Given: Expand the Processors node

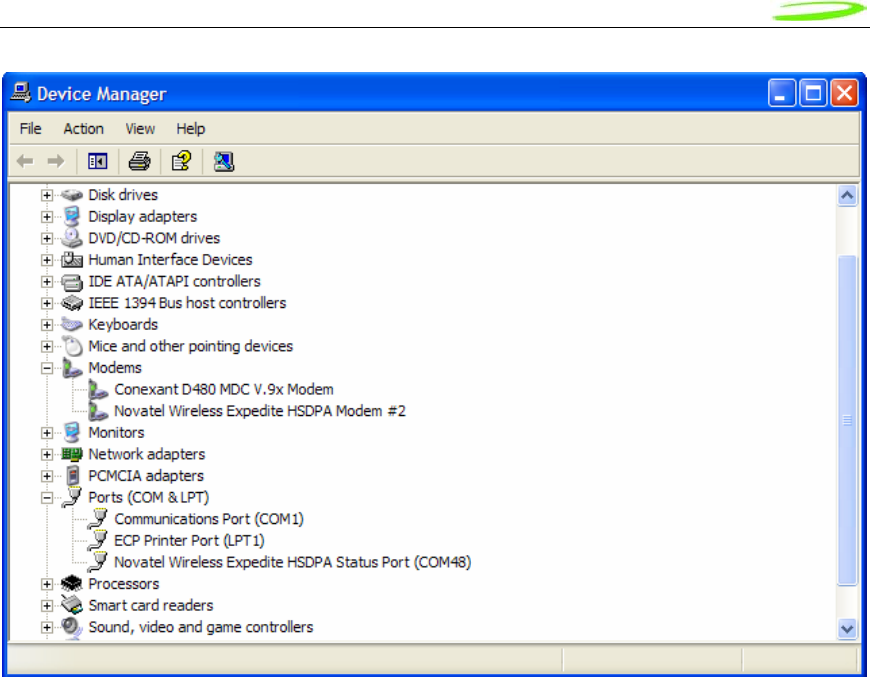Looking at the screenshot, I should point(47,584).
